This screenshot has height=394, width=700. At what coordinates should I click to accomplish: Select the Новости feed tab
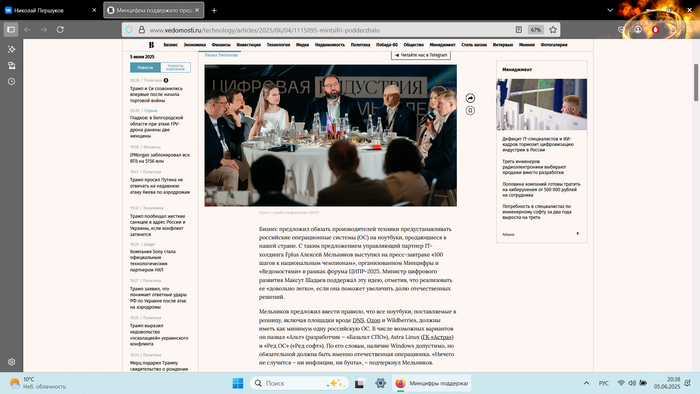tap(145, 67)
